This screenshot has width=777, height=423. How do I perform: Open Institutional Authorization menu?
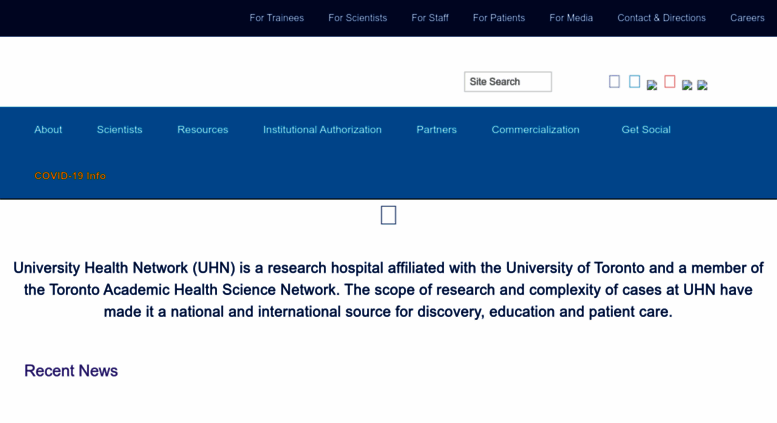(x=322, y=130)
